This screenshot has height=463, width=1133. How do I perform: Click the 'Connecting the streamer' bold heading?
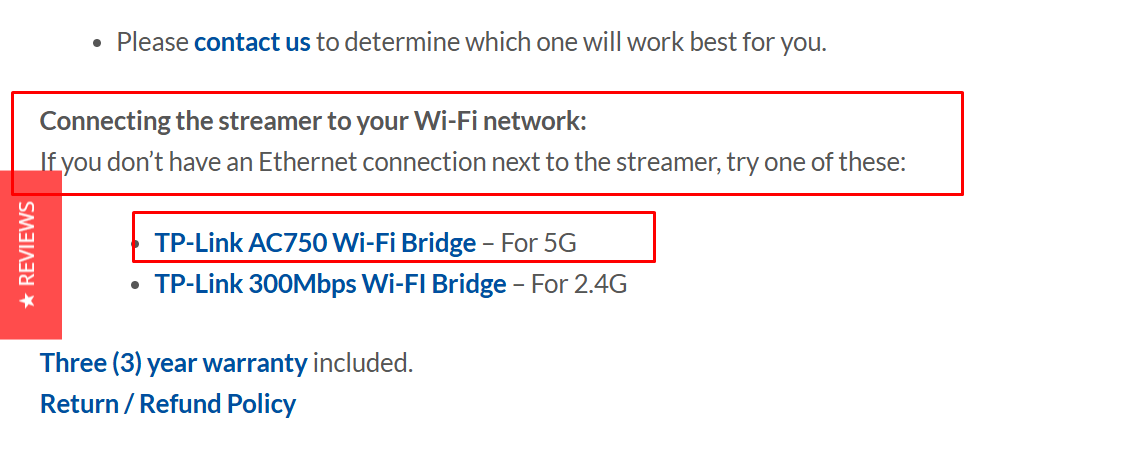[313, 121]
